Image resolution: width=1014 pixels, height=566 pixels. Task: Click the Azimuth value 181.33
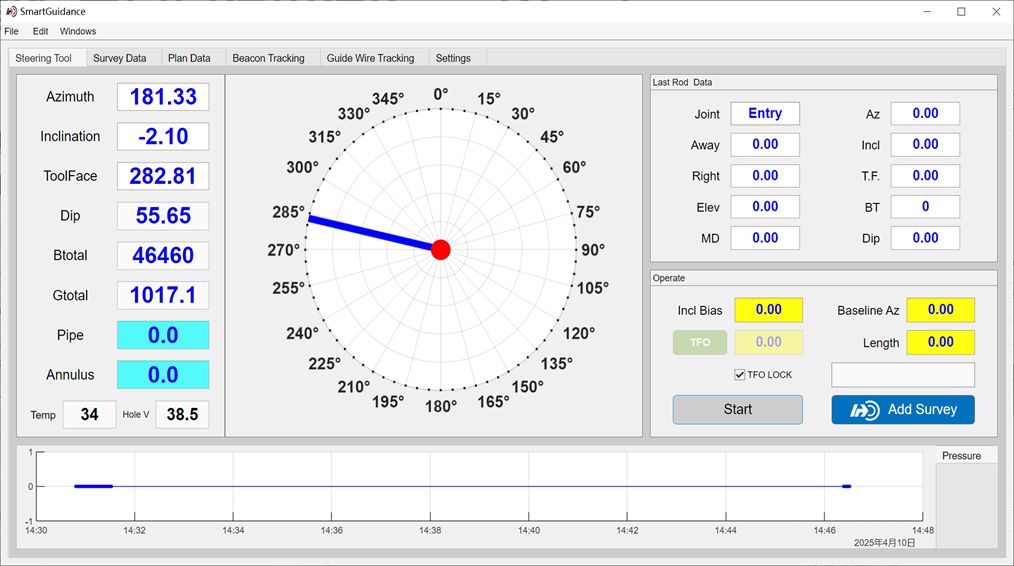(163, 97)
